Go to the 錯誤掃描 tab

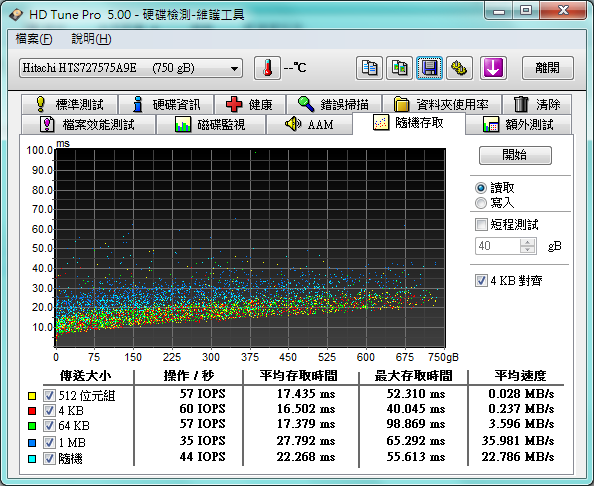click(x=334, y=104)
